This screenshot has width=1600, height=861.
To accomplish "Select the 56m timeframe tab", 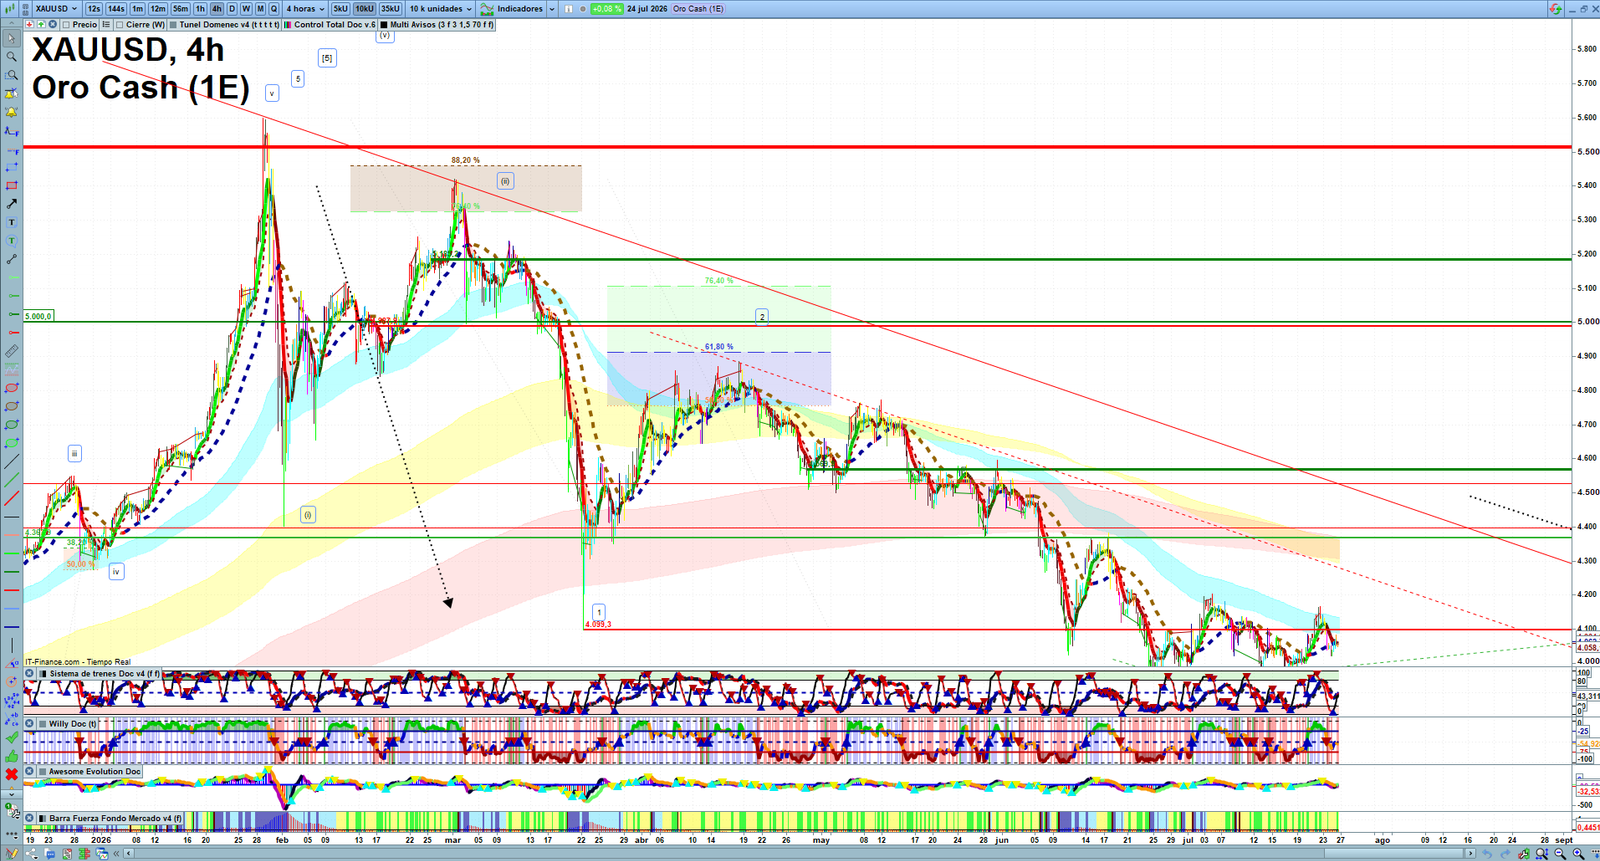I will point(180,9).
